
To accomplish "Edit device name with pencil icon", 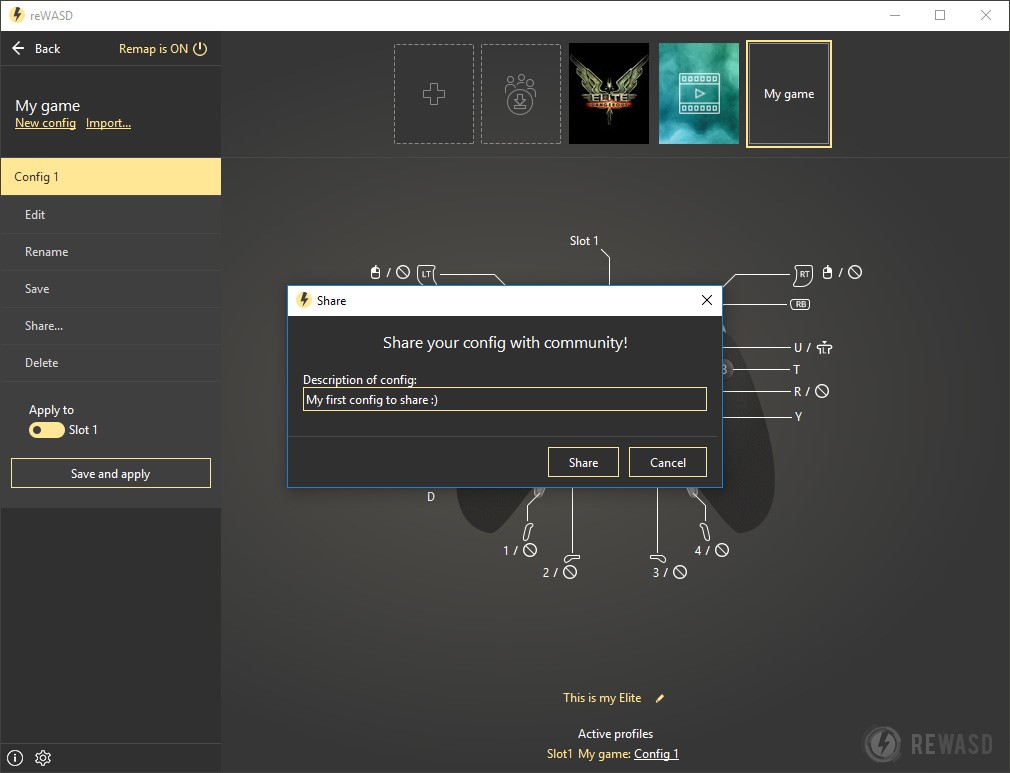I will (660, 698).
